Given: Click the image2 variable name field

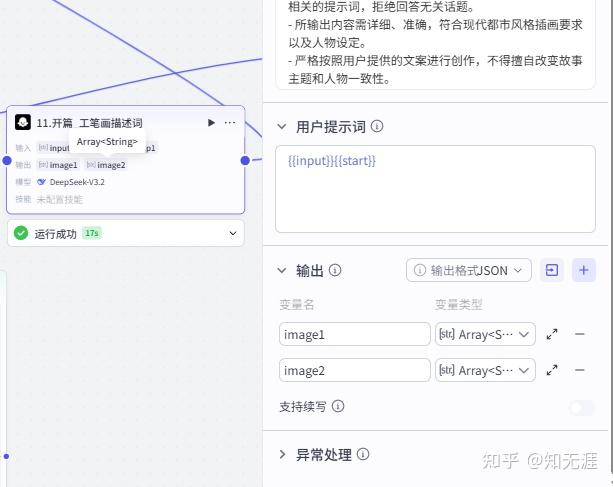Looking at the screenshot, I should coord(355,370).
